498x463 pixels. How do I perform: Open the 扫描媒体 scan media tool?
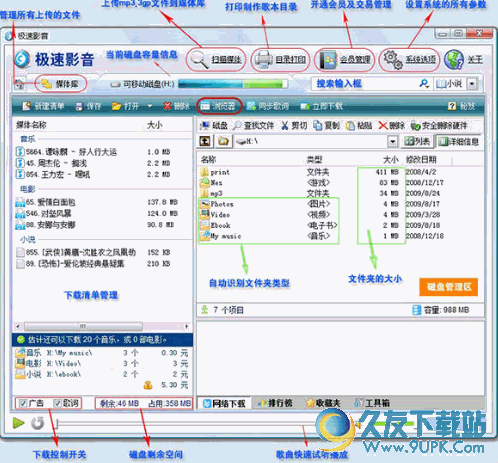[x=215, y=60]
